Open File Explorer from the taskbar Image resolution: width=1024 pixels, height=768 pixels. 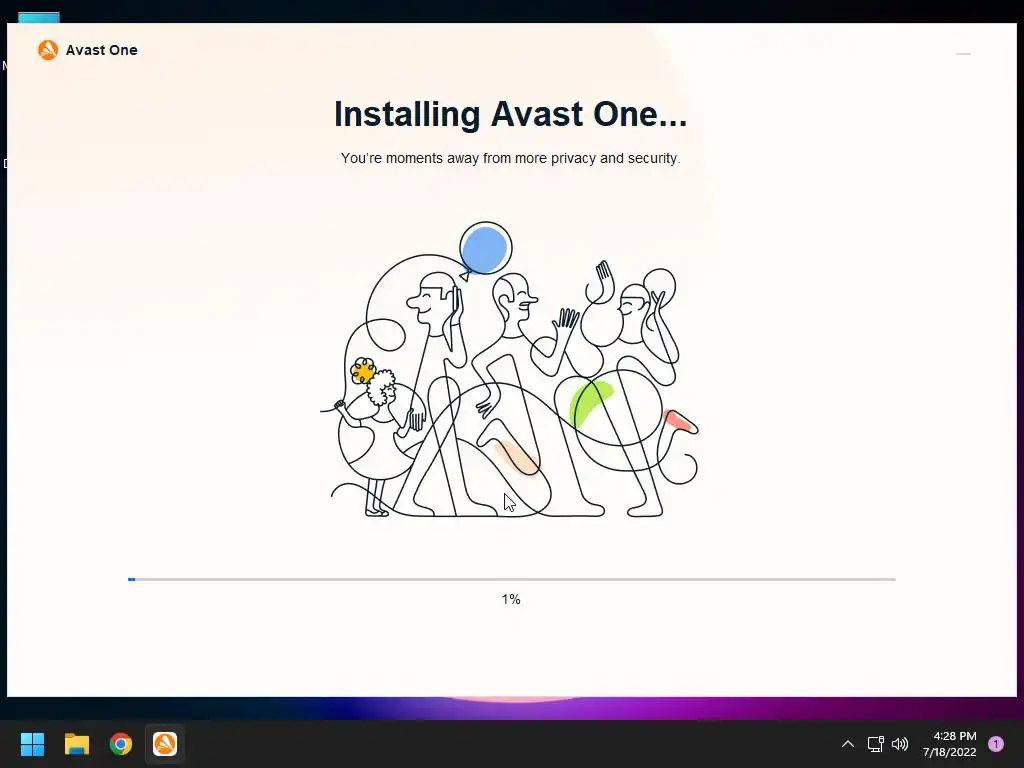click(77, 744)
